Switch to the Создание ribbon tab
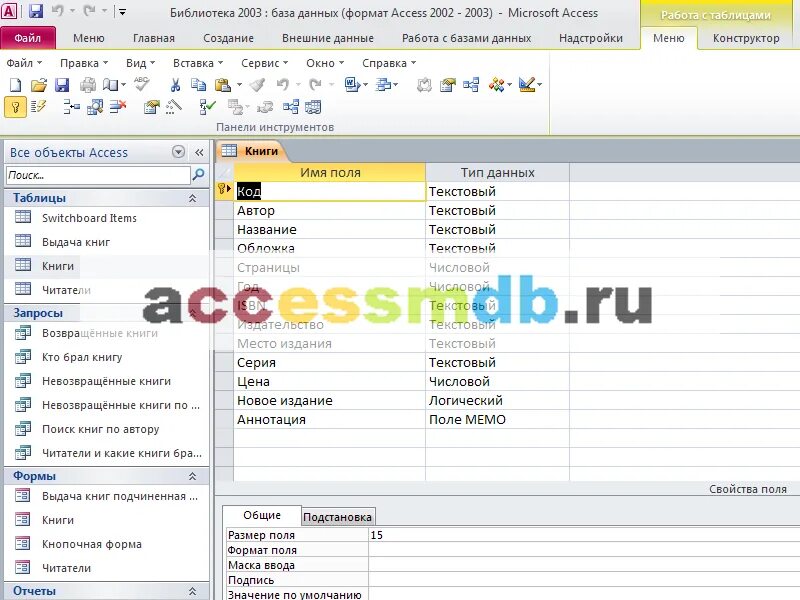Viewport: 800px width, 600px height. [x=228, y=38]
